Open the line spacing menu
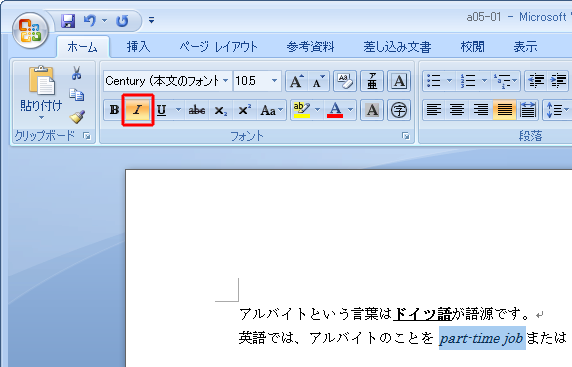Image resolution: width=572 pixels, height=367 pixels. click(x=557, y=110)
